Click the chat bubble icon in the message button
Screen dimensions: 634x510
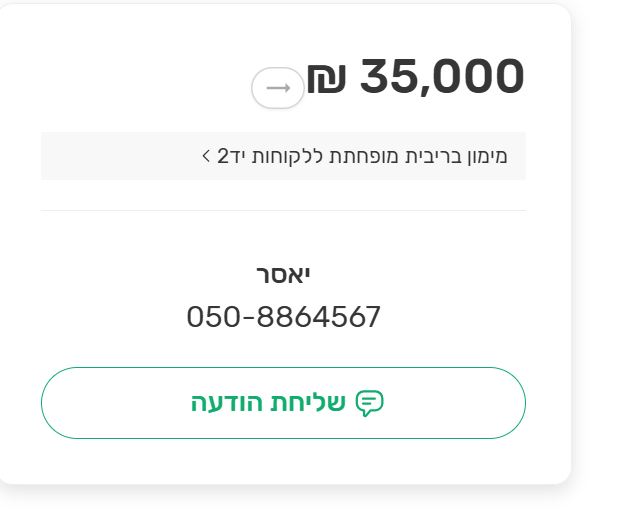(370, 403)
